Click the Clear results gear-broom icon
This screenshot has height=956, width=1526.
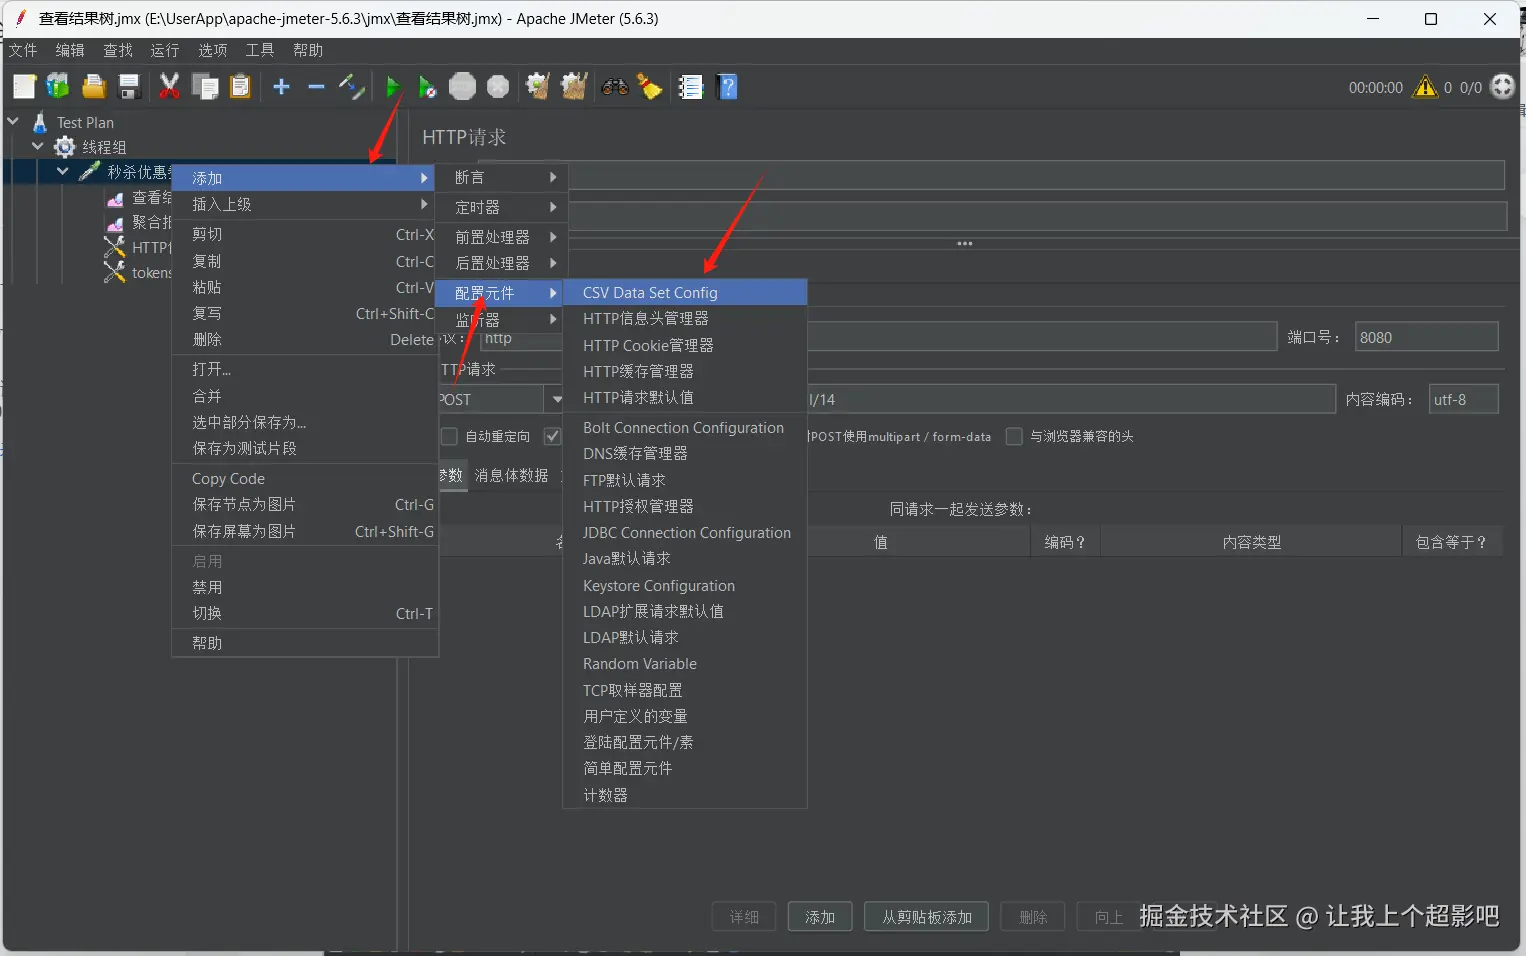[x=538, y=87]
